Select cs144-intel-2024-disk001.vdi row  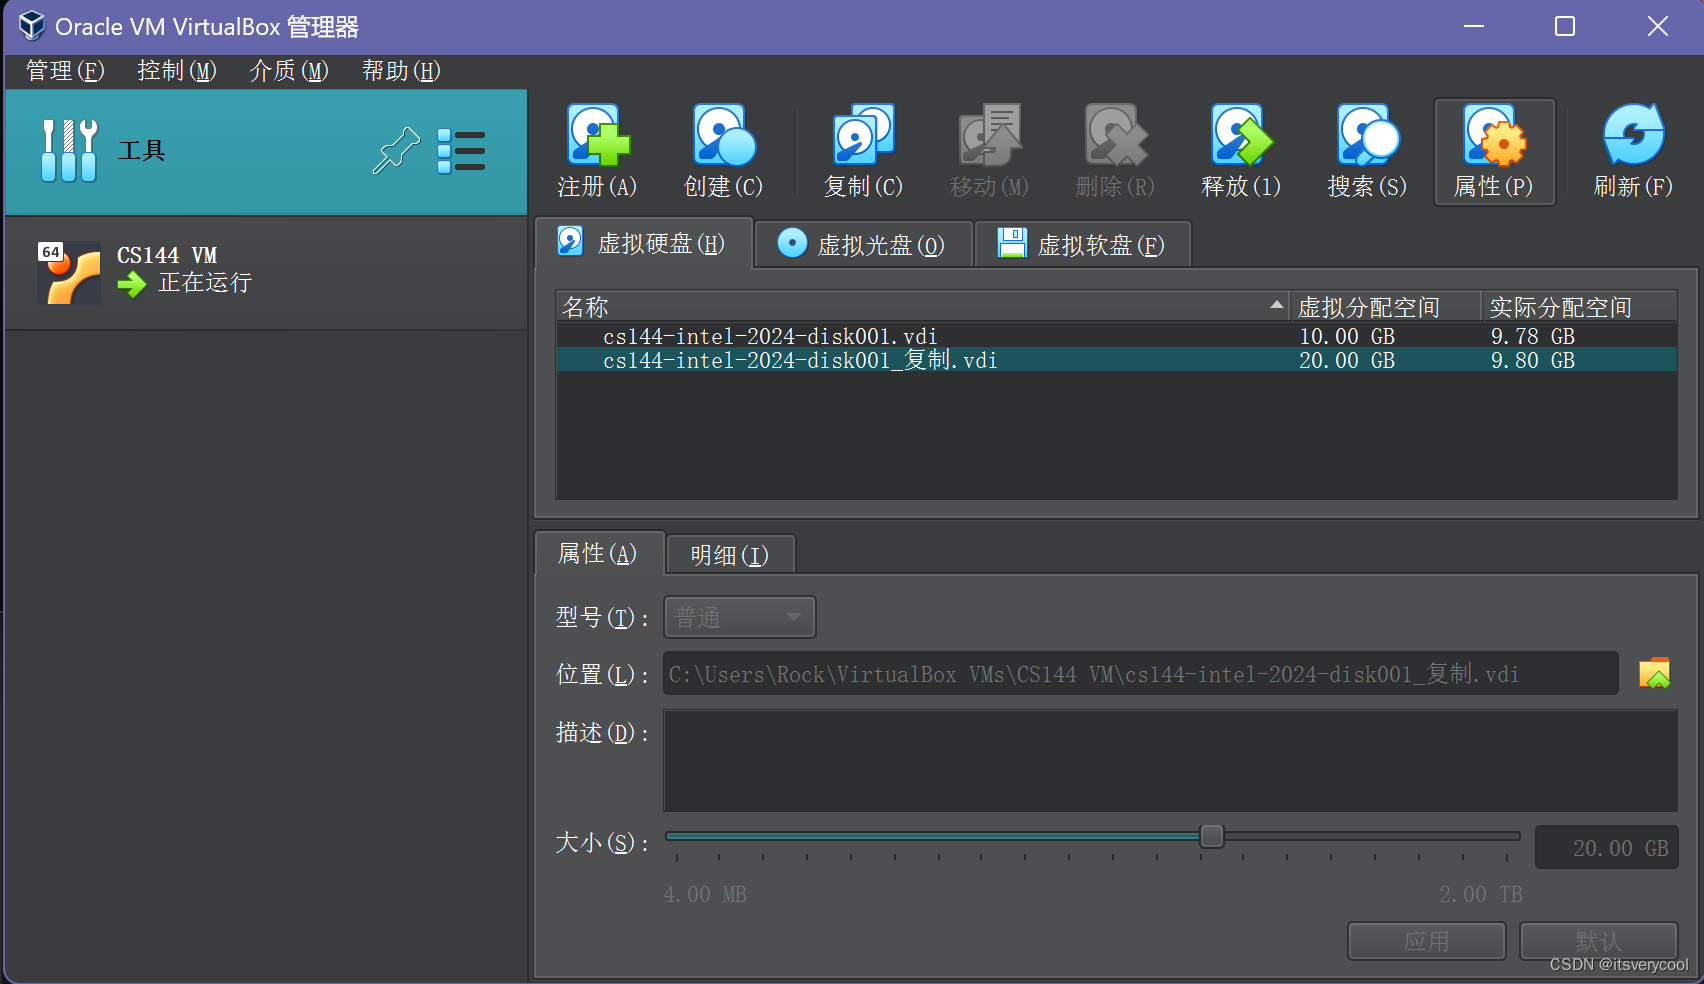(x=1116, y=336)
